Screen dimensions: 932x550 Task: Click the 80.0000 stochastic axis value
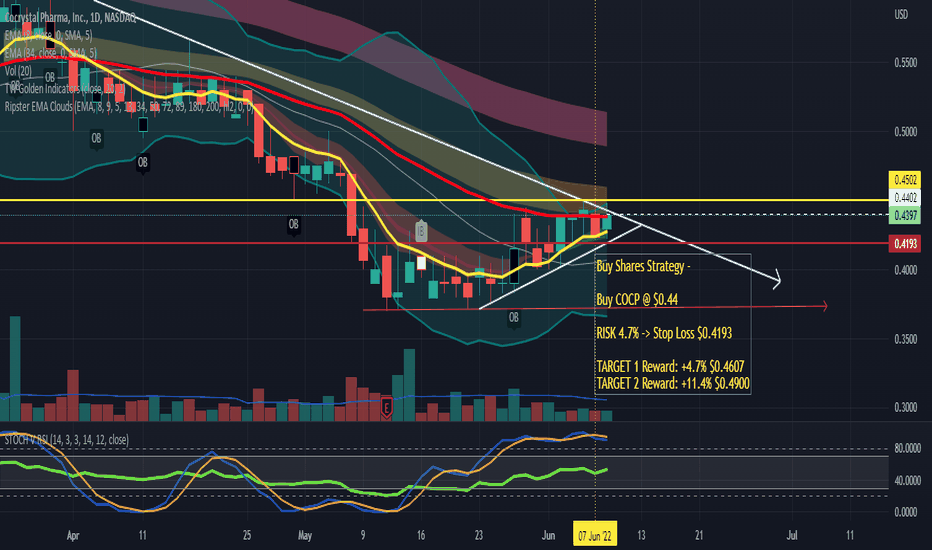click(x=908, y=449)
